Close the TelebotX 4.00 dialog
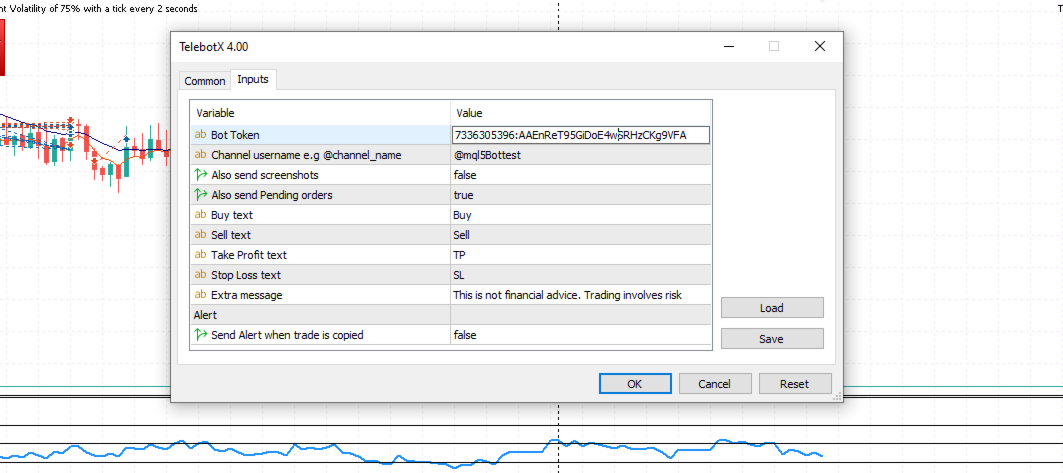The height and width of the screenshot is (473, 1063). 820,46
